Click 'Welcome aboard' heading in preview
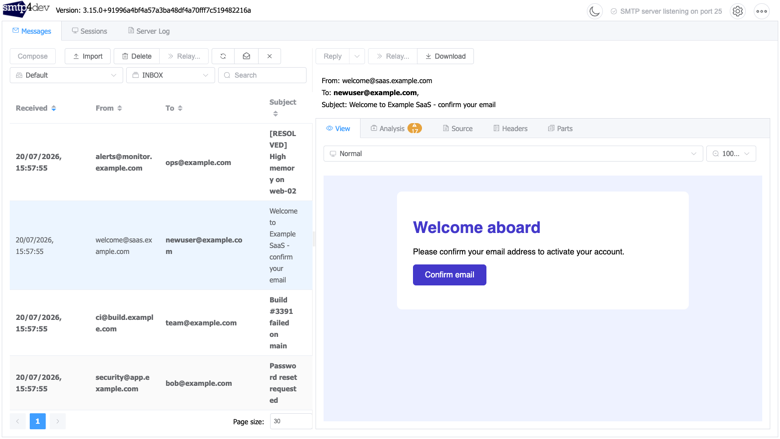The image size is (780, 439). pyautogui.click(x=477, y=227)
